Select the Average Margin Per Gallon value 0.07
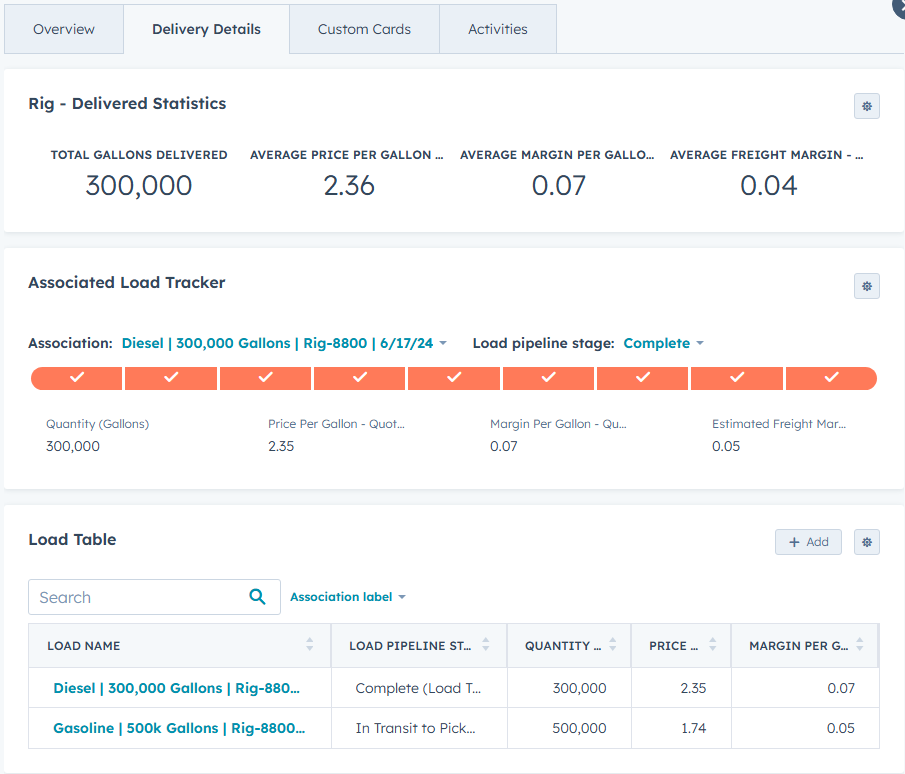 [x=559, y=186]
